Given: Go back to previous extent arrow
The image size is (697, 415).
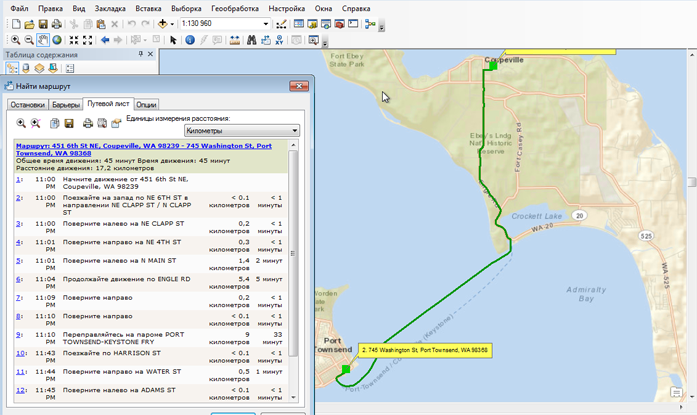Looking at the screenshot, I should 106,40.
